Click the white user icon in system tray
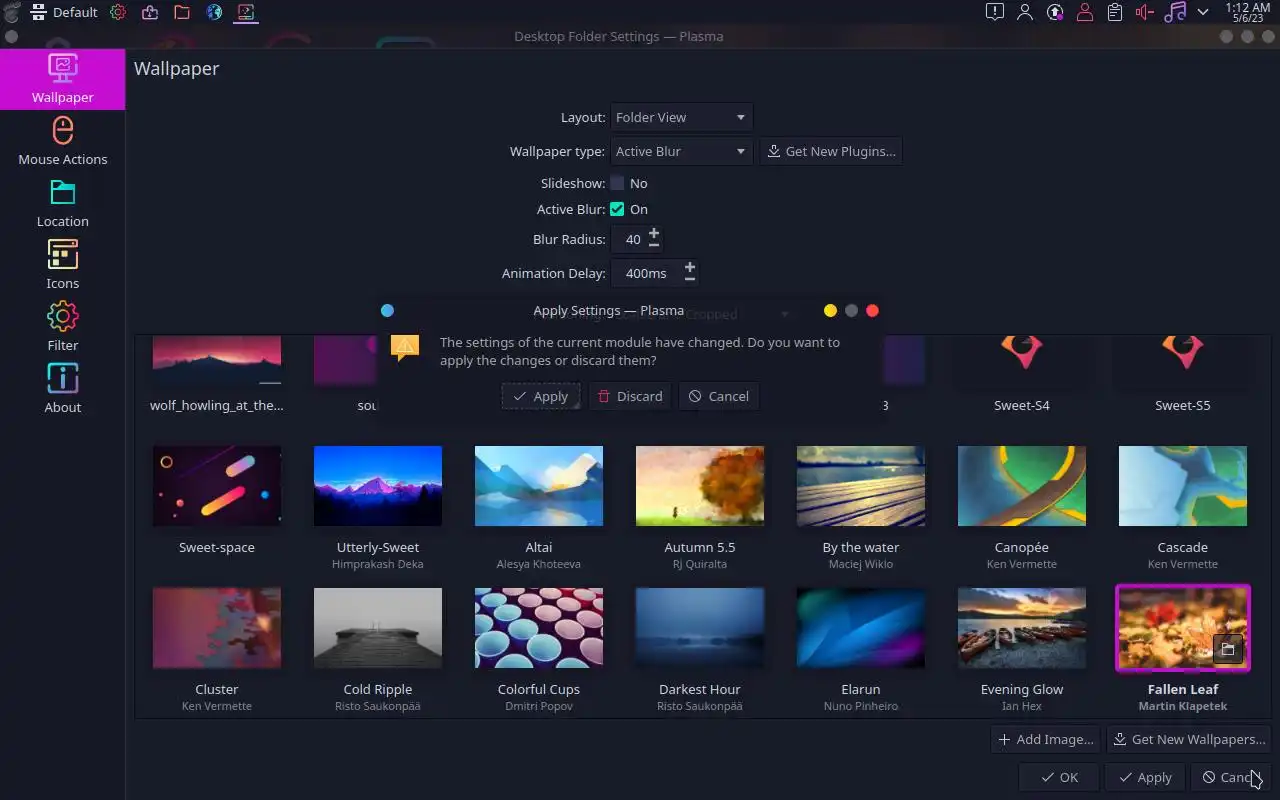This screenshot has width=1280, height=800. point(1024,12)
